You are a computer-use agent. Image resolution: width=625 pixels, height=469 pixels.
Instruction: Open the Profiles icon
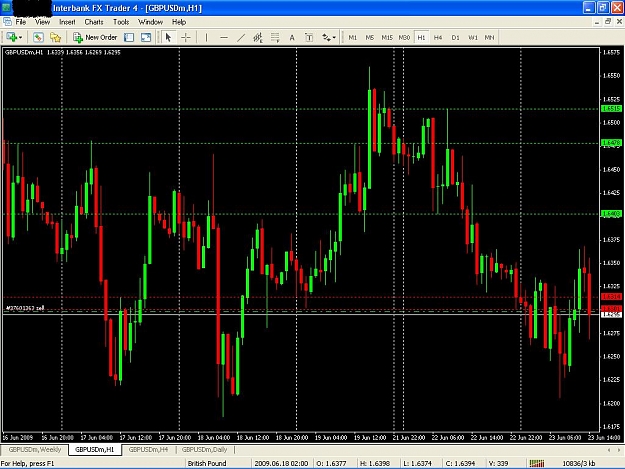(38, 37)
